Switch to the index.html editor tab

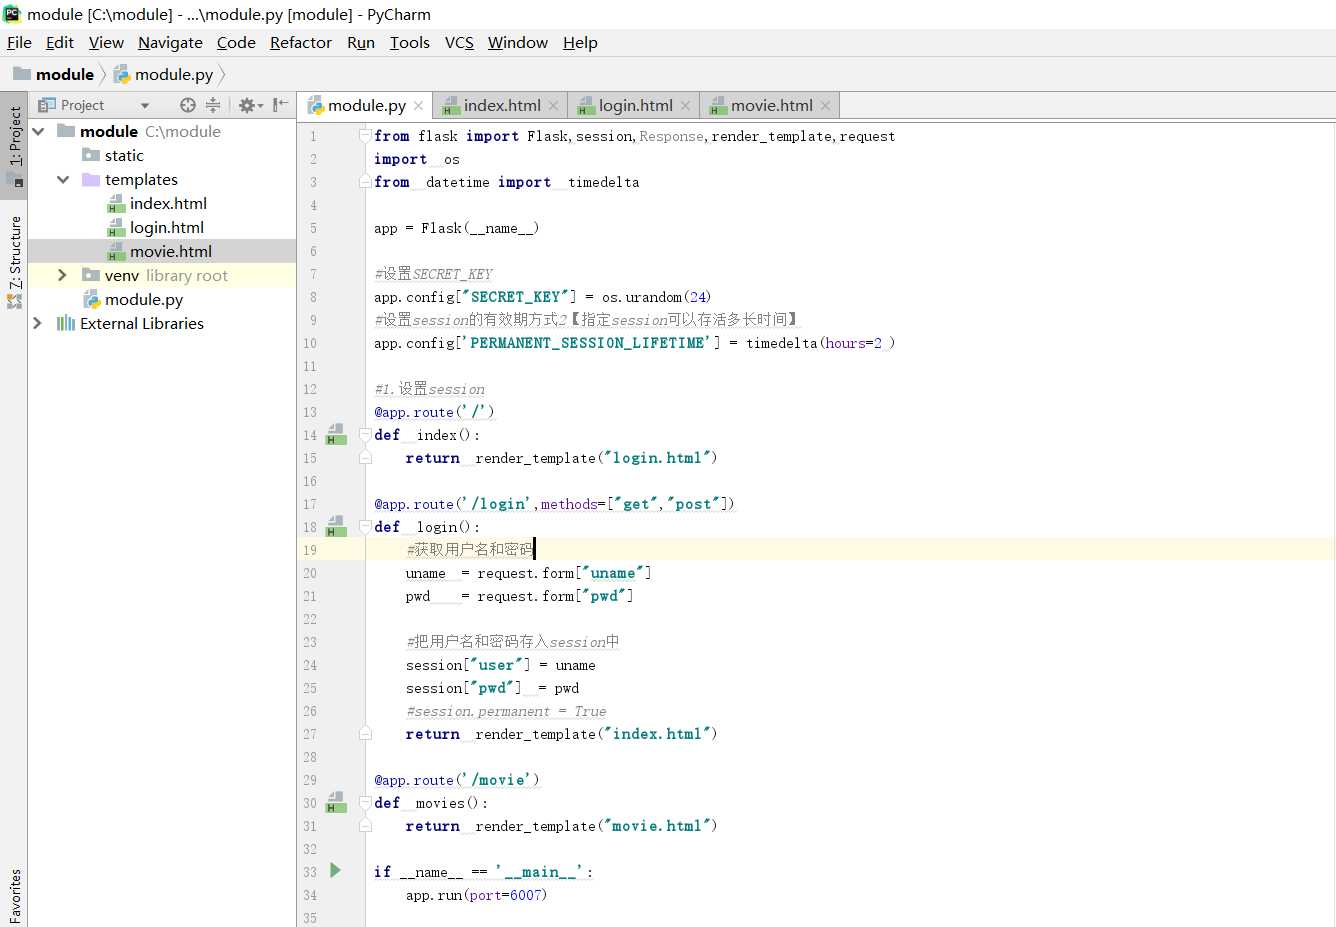pos(501,105)
